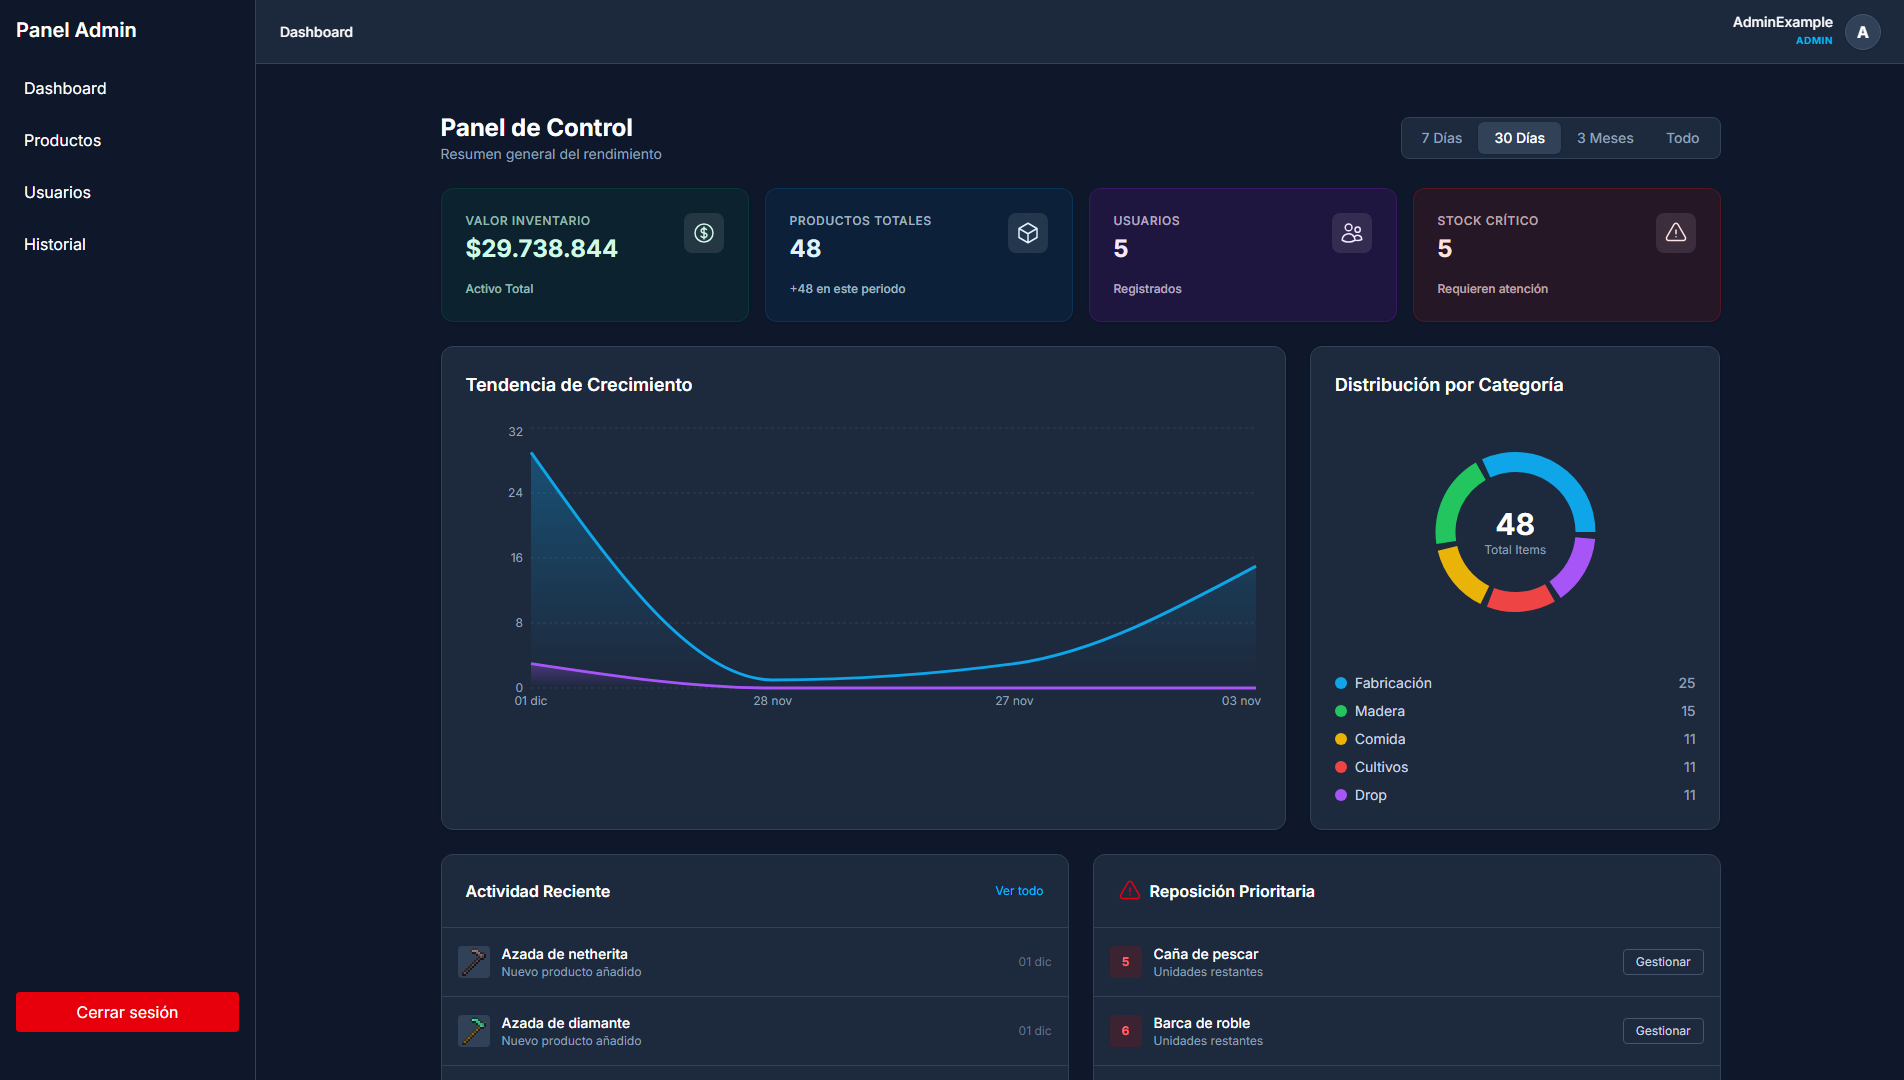The width and height of the screenshot is (1904, 1080).
Task: Click the dollar icon on Valor Inventario card
Action: [704, 233]
